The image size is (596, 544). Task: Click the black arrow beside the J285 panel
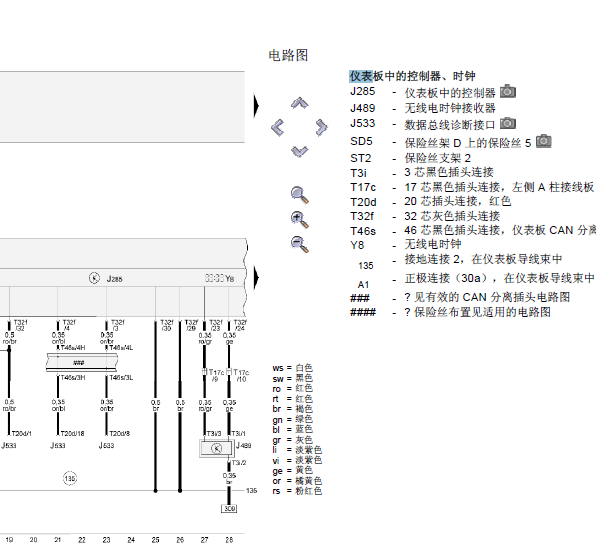point(256,278)
